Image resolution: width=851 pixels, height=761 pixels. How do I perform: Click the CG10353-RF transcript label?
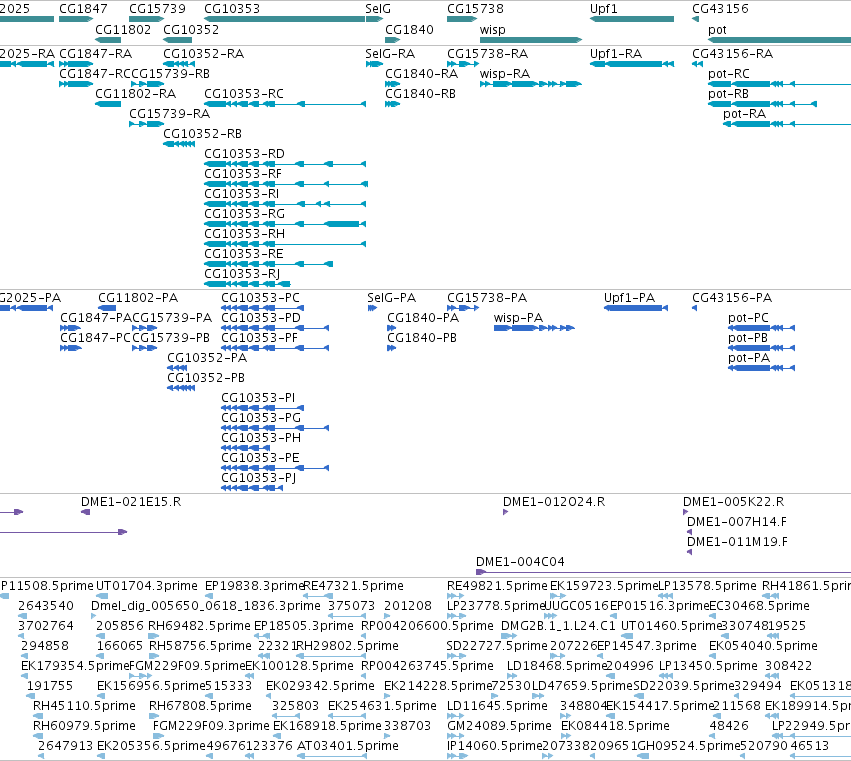pyautogui.click(x=243, y=174)
